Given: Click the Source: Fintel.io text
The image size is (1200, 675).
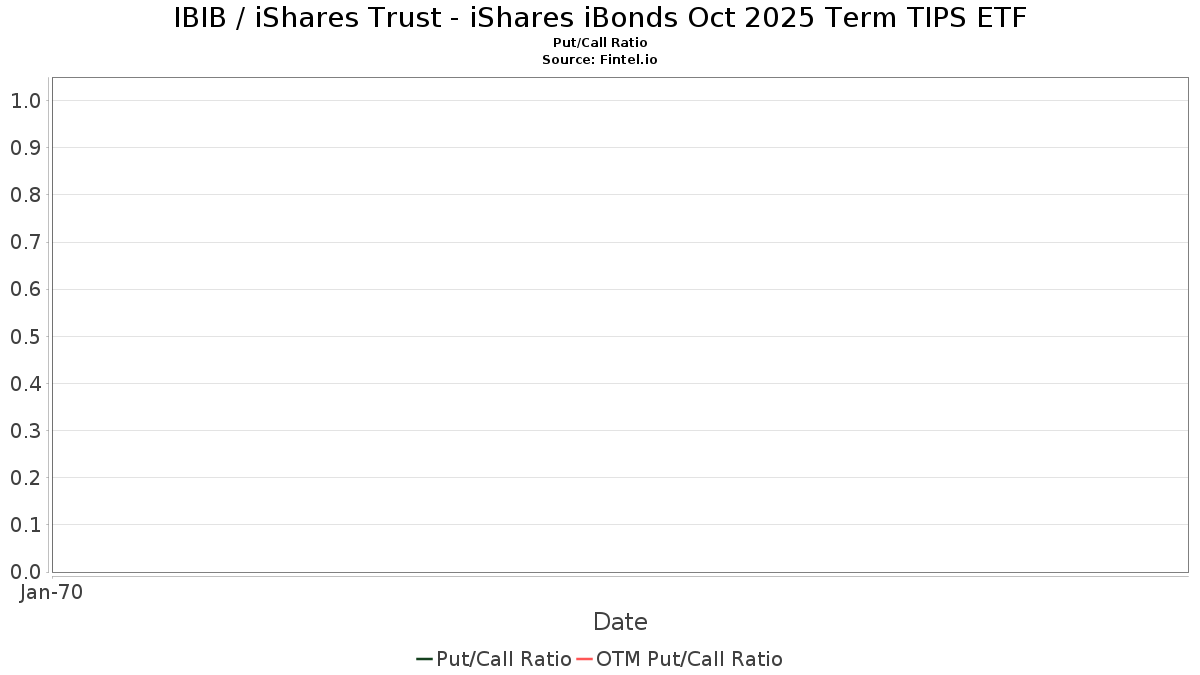Looking at the screenshot, I should [600, 60].
